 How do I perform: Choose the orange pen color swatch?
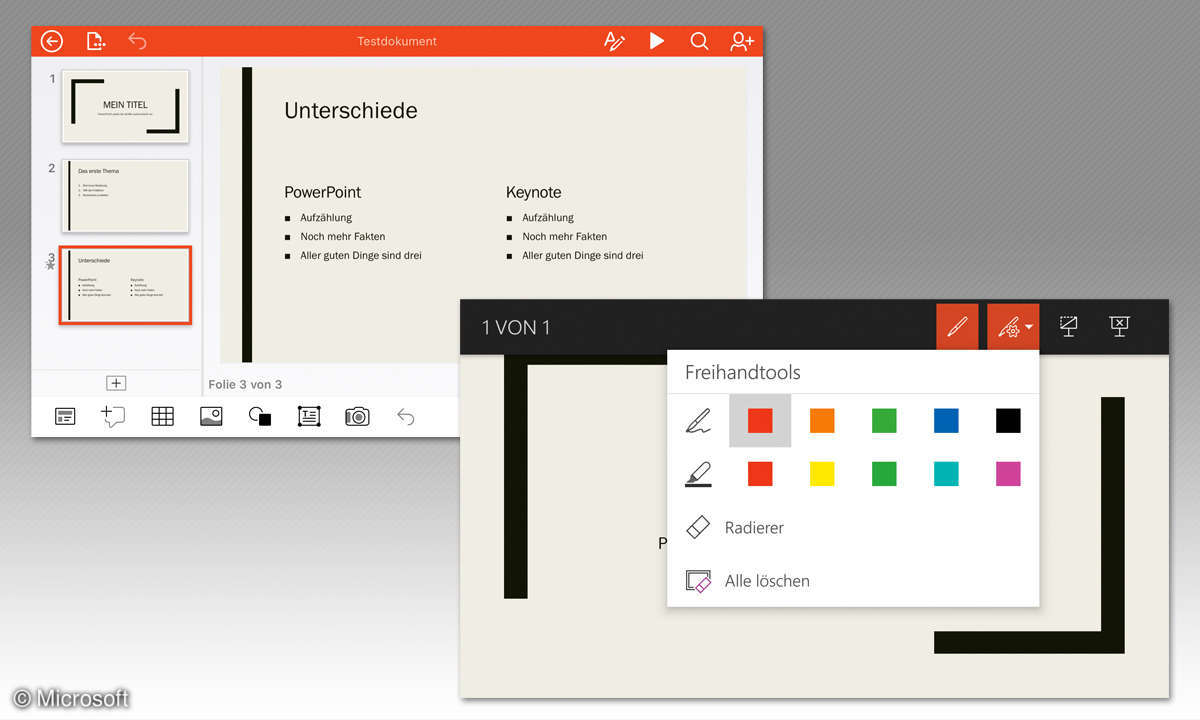coord(822,421)
